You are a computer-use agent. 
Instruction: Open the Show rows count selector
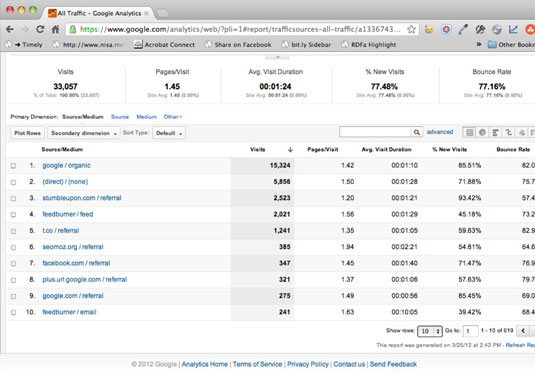click(430, 331)
